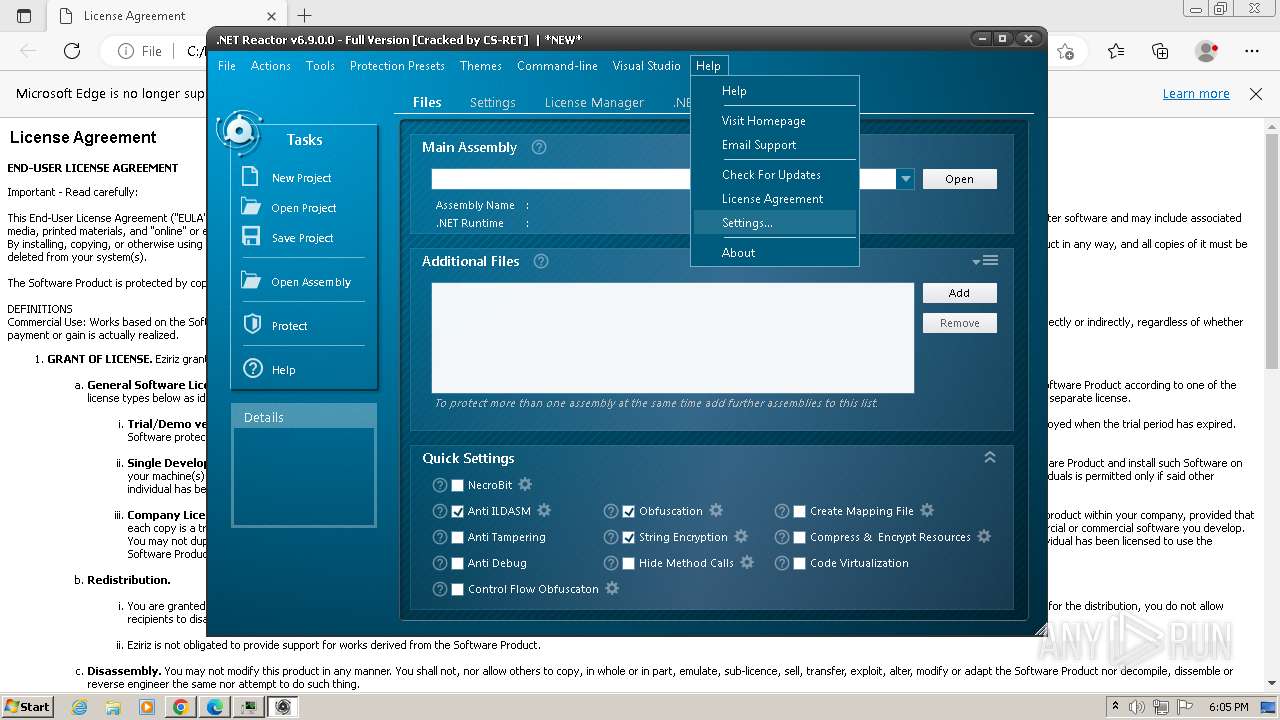The height and width of the screenshot is (720, 1280).
Task: Click the Remove button
Action: click(x=959, y=323)
